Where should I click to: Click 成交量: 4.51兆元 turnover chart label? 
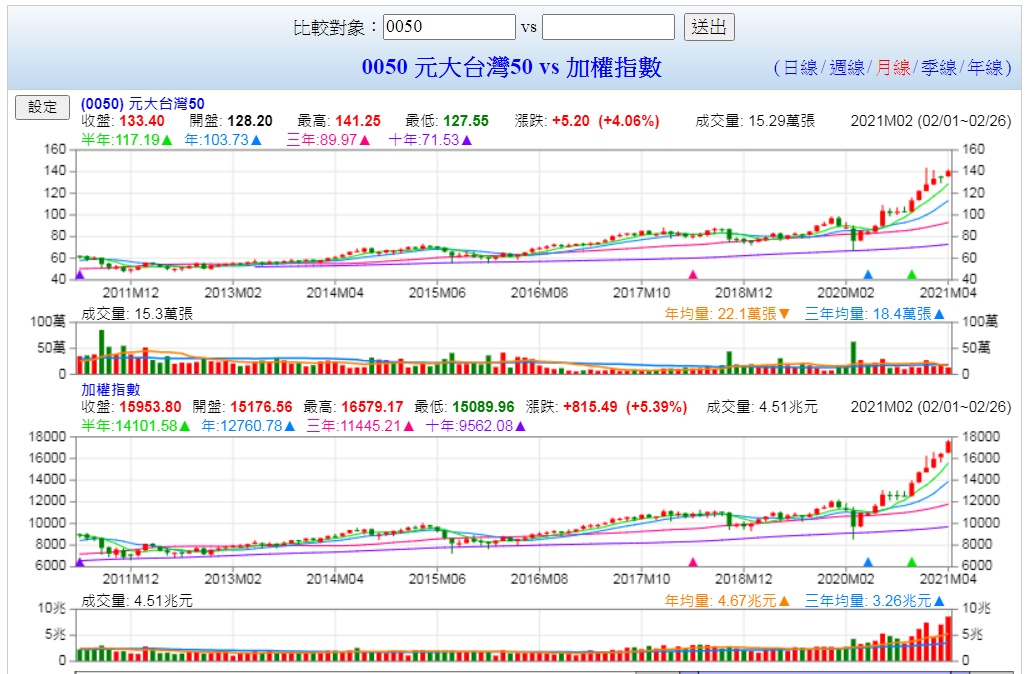(137, 601)
